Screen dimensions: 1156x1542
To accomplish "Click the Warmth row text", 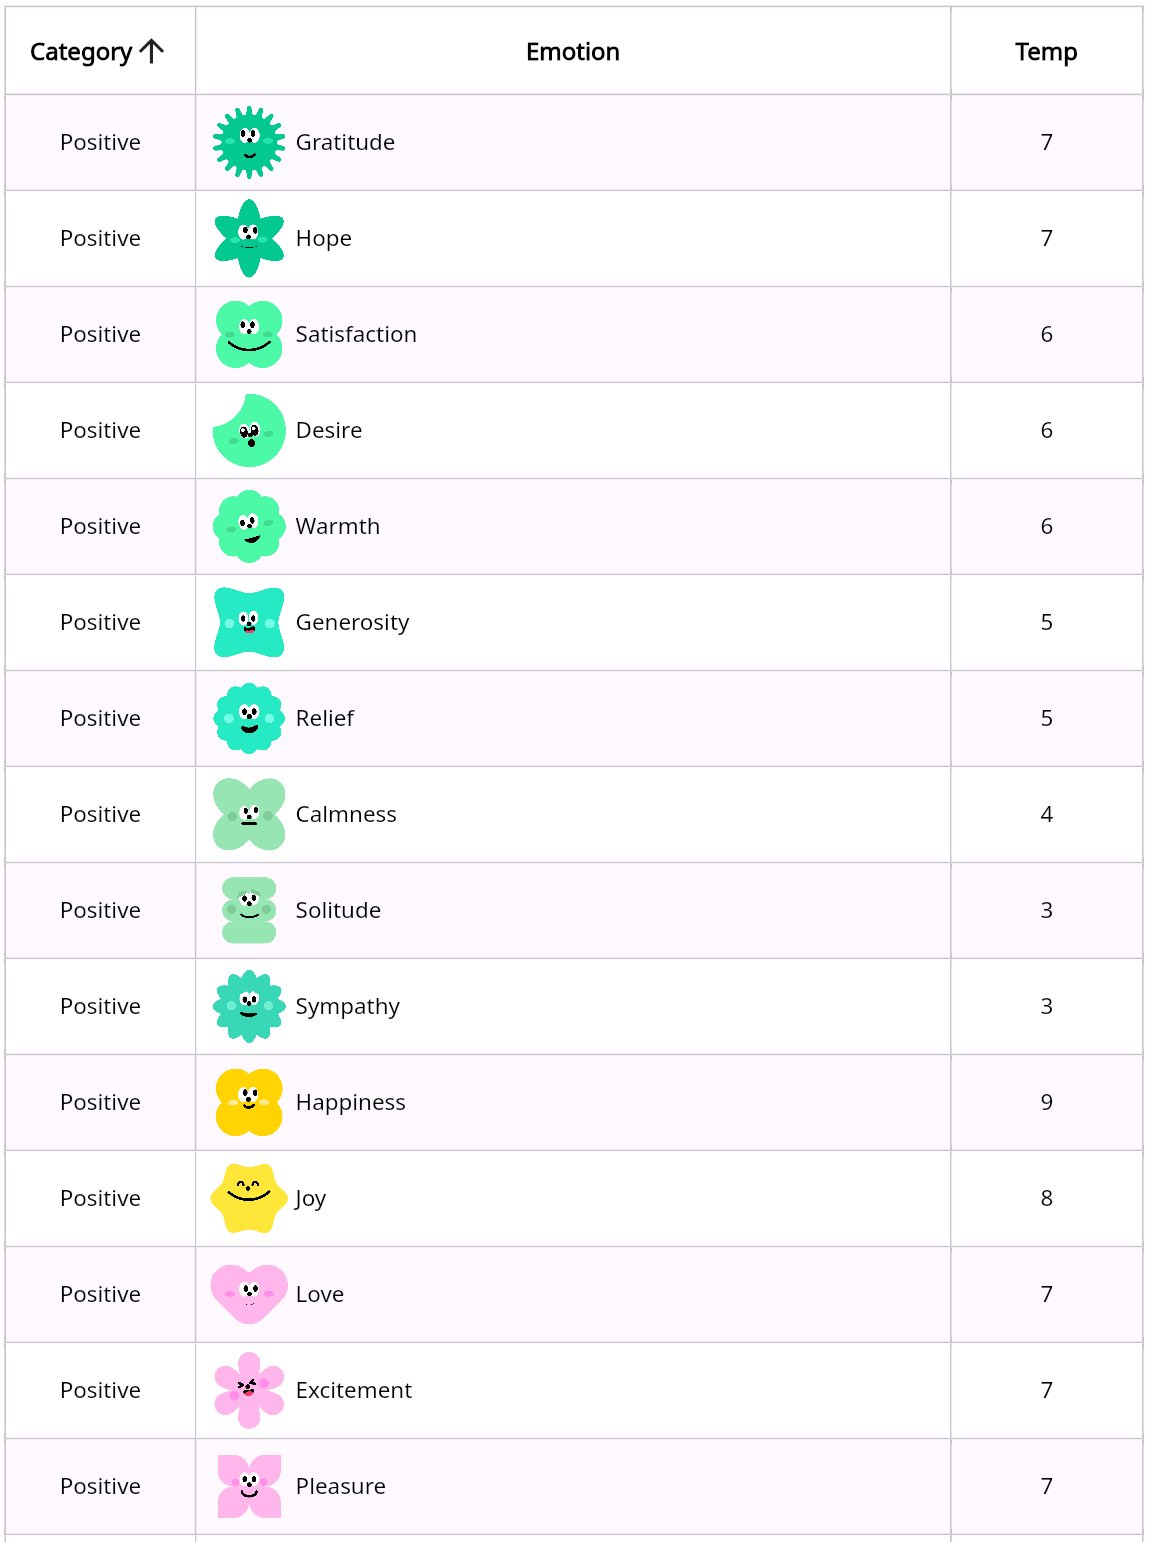I will (x=338, y=527).
